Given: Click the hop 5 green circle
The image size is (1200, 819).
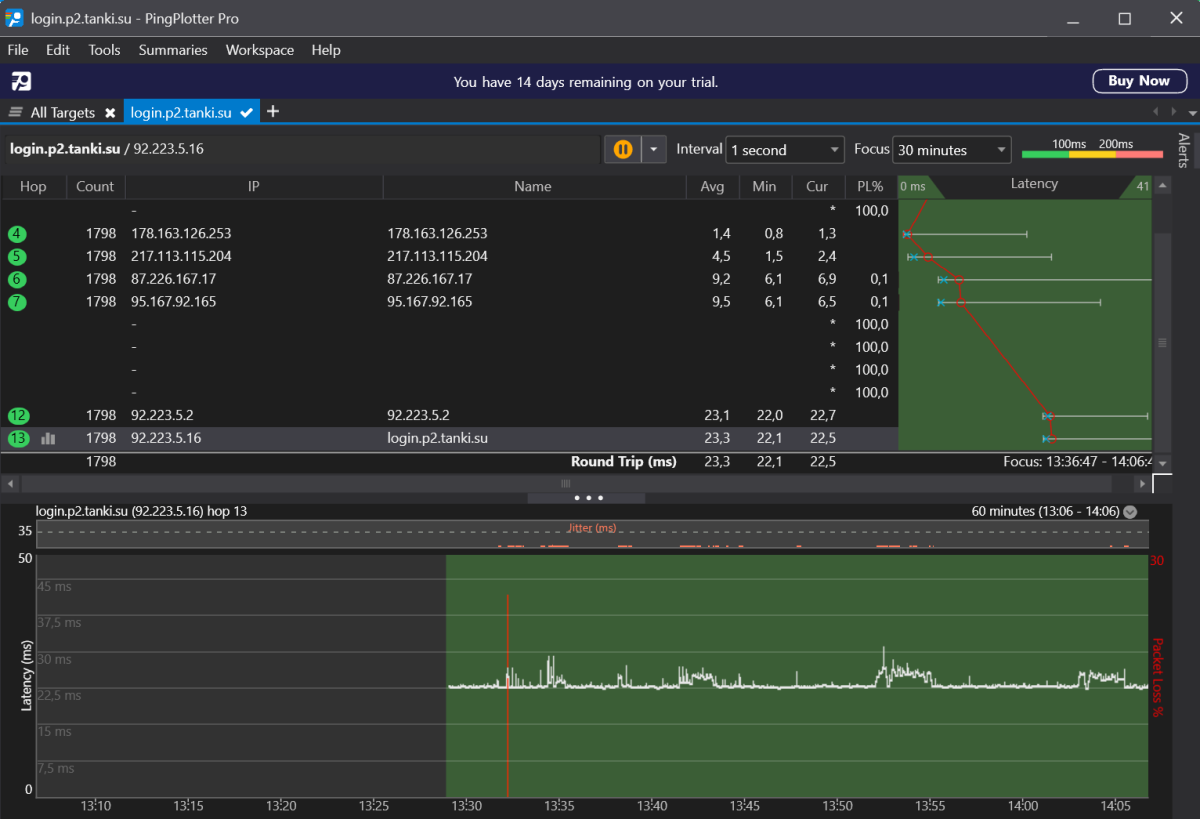Looking at the screenshot, I should click(x=18, y=257).
